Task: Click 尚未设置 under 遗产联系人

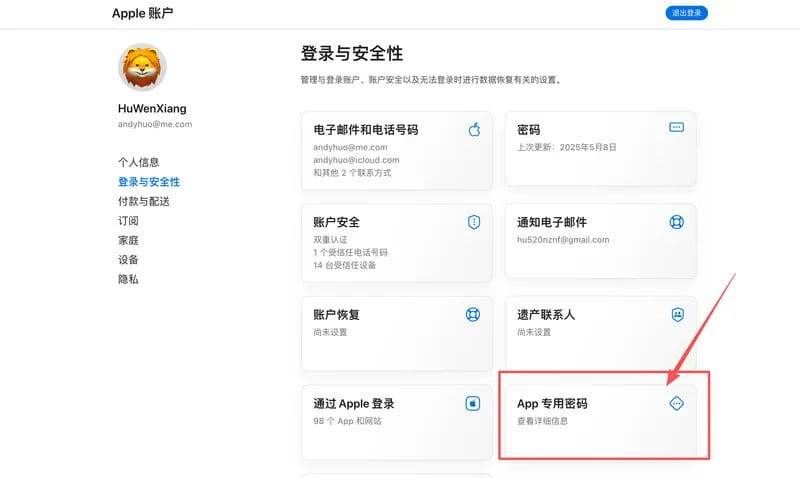Action: (534, 332)
